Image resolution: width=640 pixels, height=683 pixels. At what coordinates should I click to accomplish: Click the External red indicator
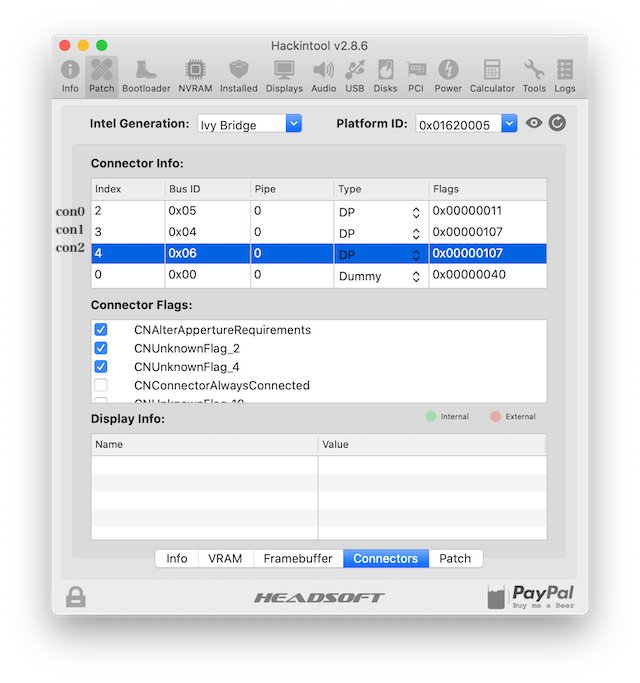click(495, 416)
